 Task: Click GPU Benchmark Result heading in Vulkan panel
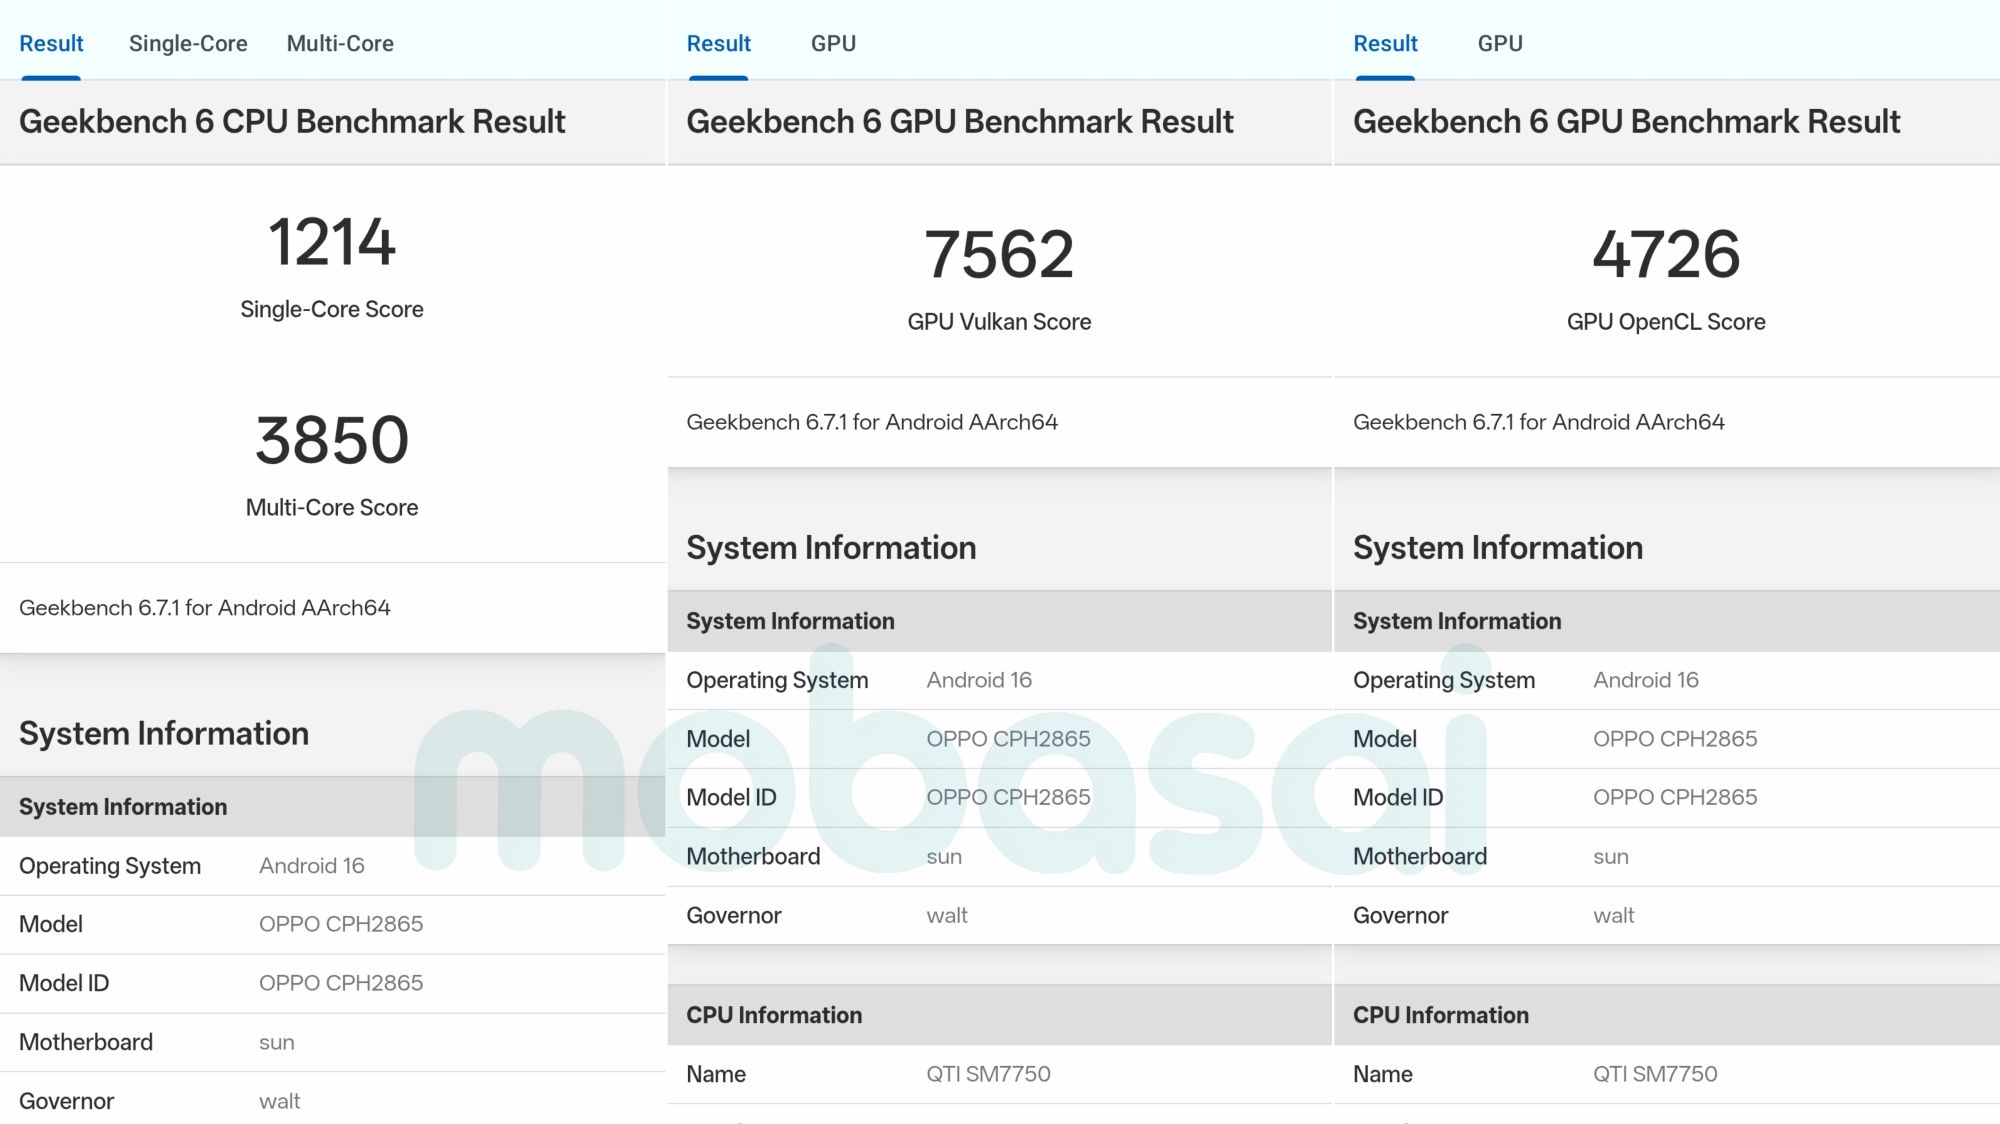pyautogui.click(x=960, y=121)
